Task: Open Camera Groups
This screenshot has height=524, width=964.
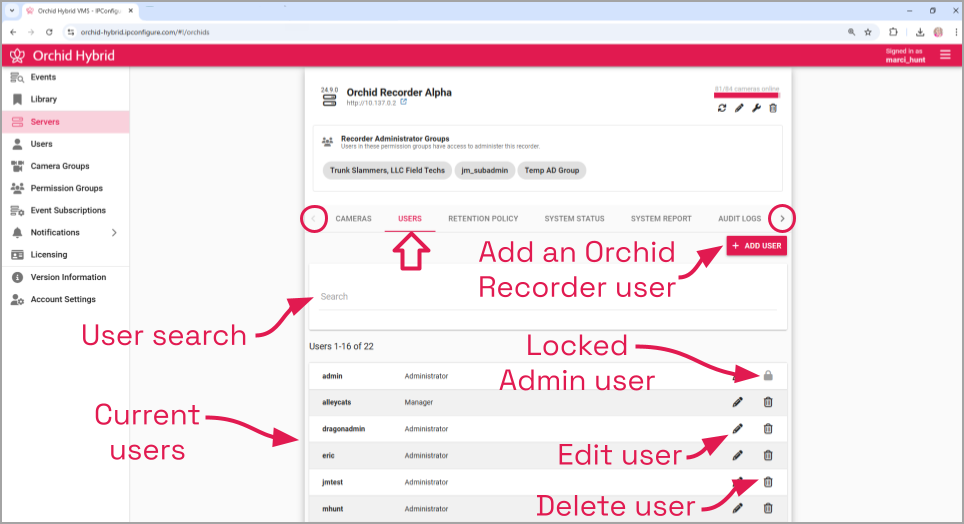Action: [60, 166]
